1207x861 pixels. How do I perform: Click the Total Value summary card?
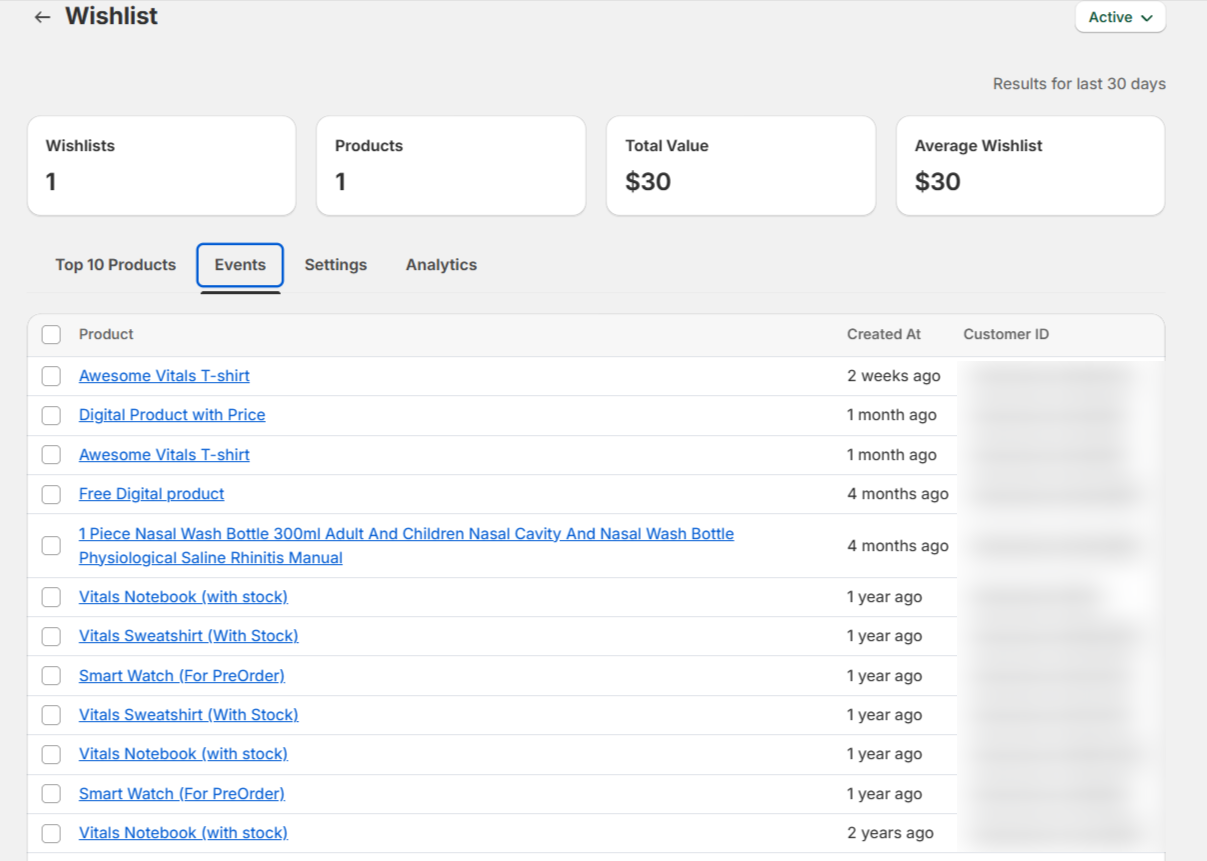coord(741,166)
